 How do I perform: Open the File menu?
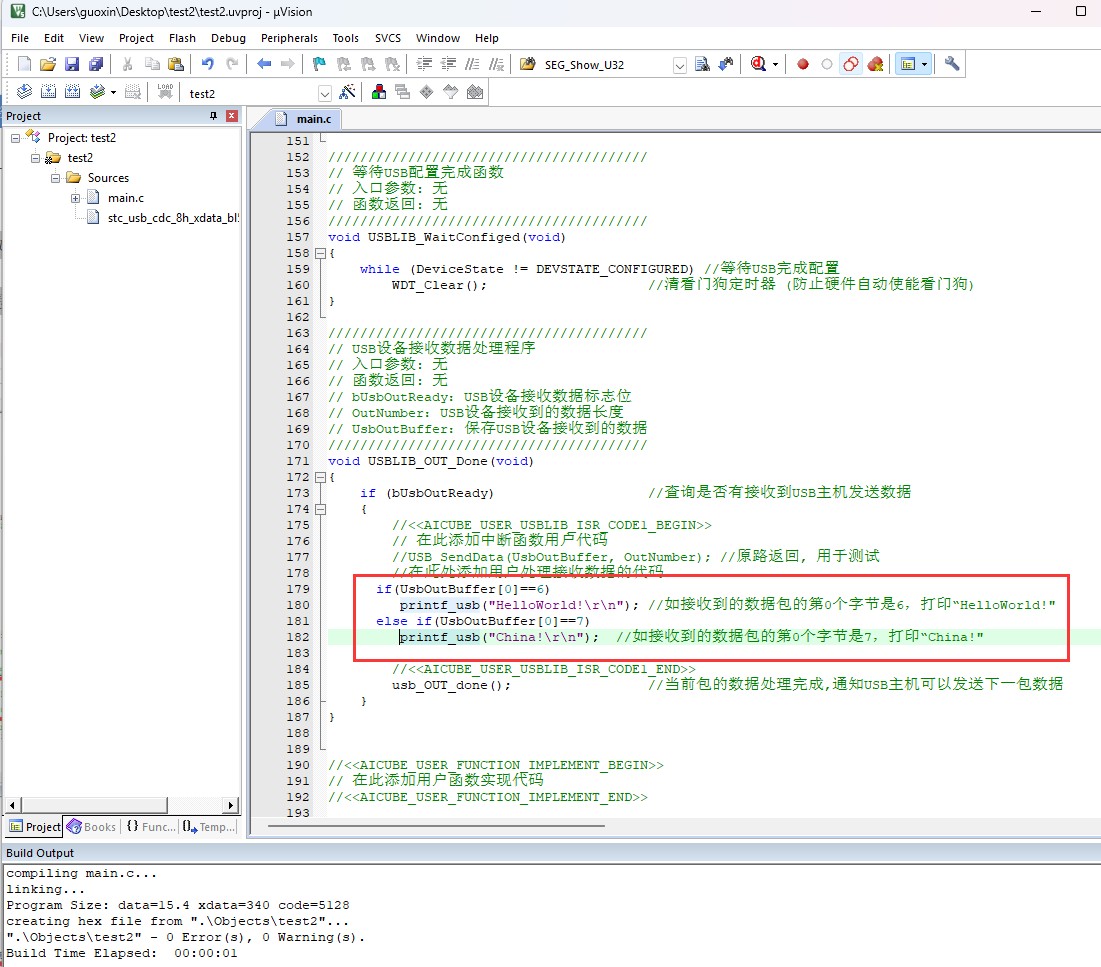(20, 38)
